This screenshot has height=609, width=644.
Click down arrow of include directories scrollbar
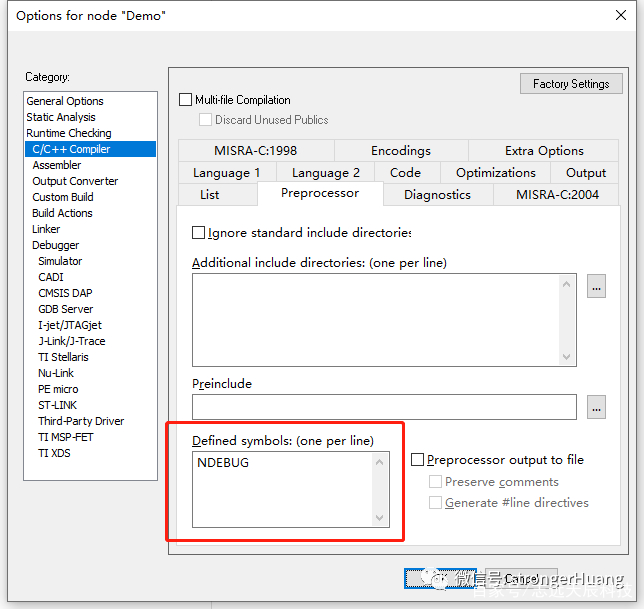pos(566,356)
